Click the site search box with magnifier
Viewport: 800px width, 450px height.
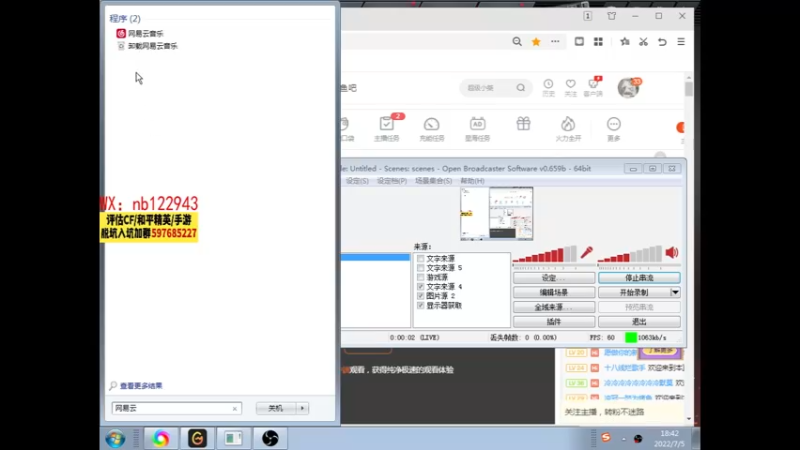tap(495, 88)
